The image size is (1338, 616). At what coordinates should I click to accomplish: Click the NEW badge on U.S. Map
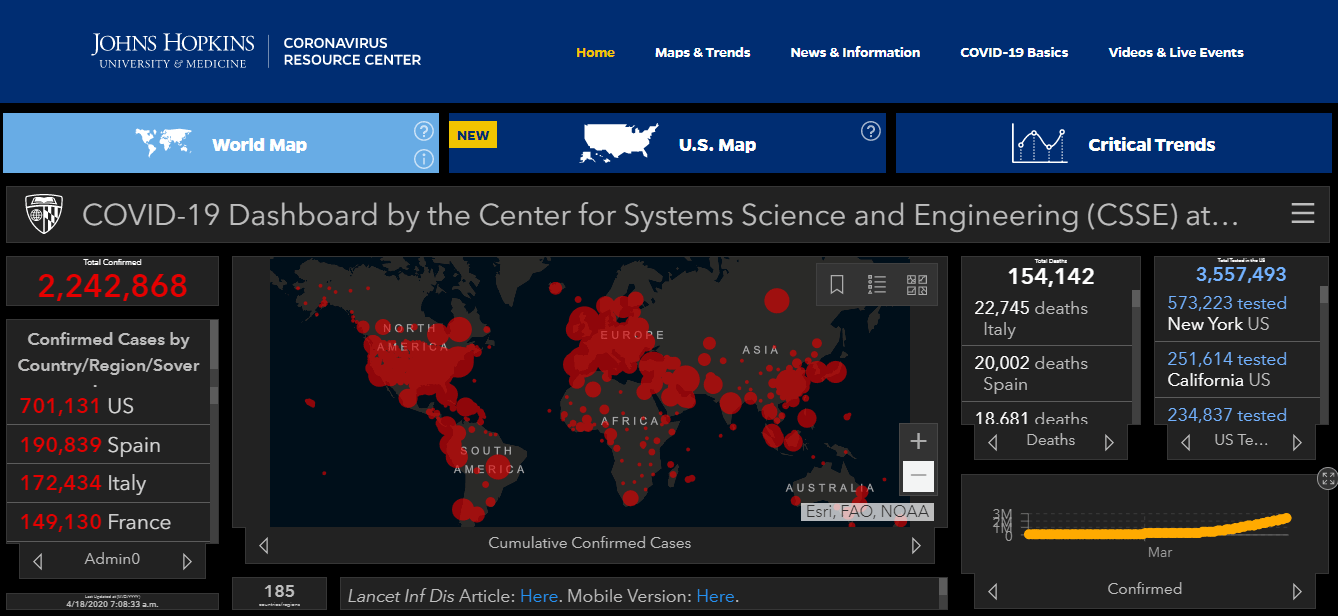[473, 135]
